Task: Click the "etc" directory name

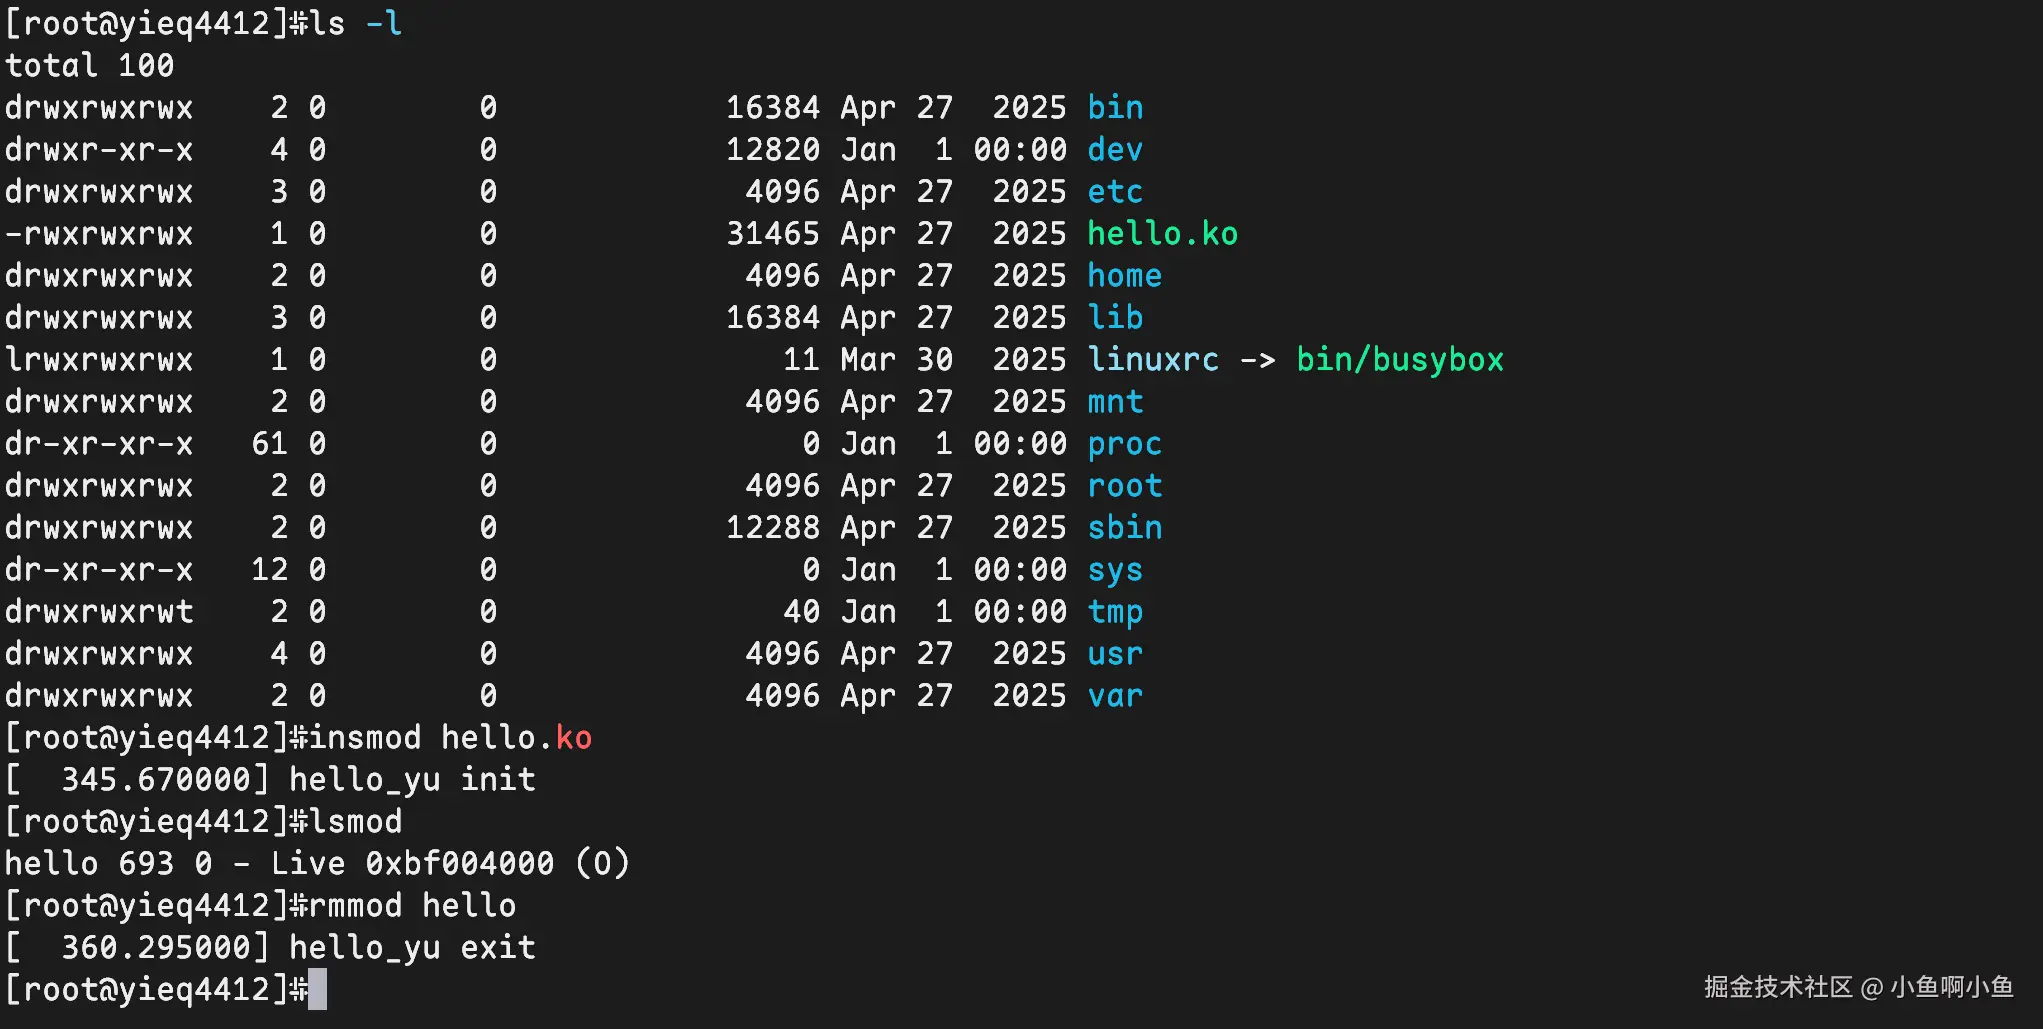Action: coord(1115,191)
